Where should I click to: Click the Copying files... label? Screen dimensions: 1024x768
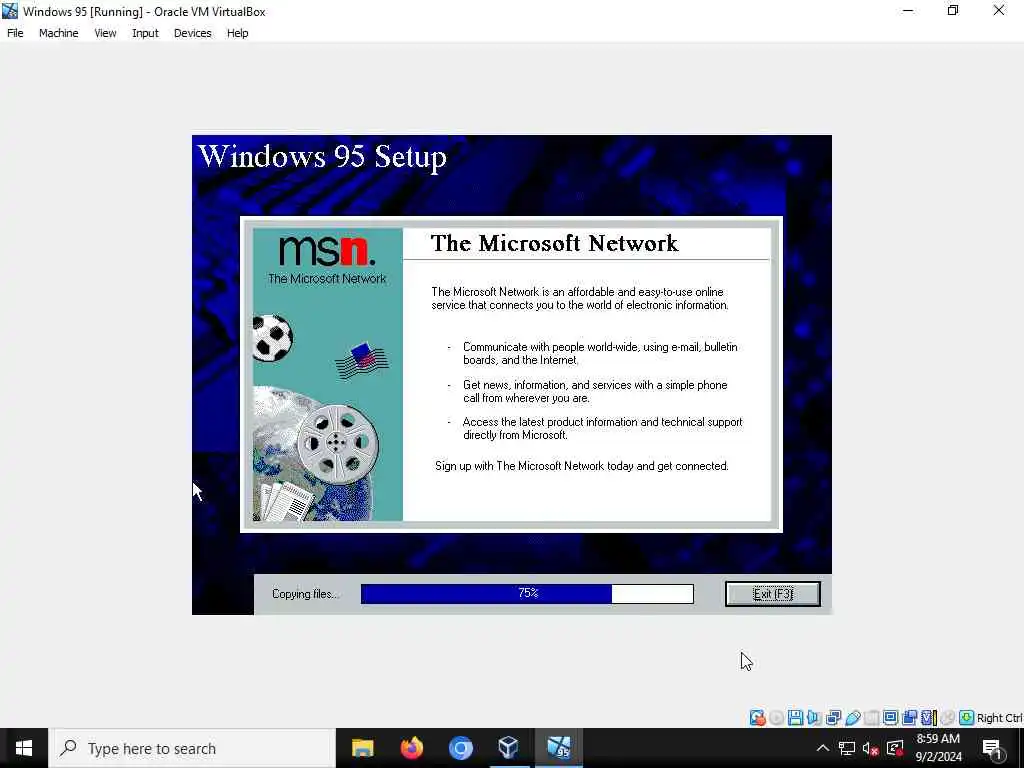[x=306, y=594]
